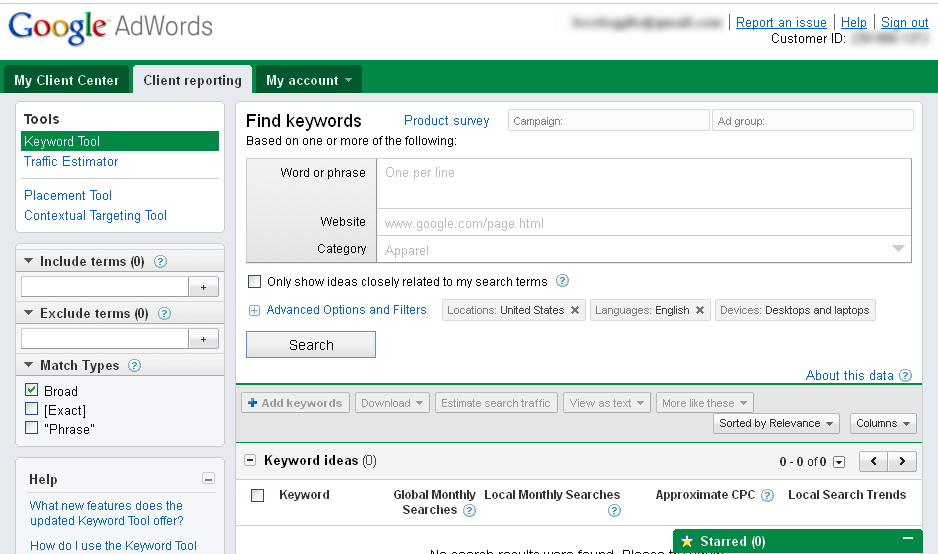Remove the English language filter
Viewport: 938px width, 554px height.
(700, 310)
